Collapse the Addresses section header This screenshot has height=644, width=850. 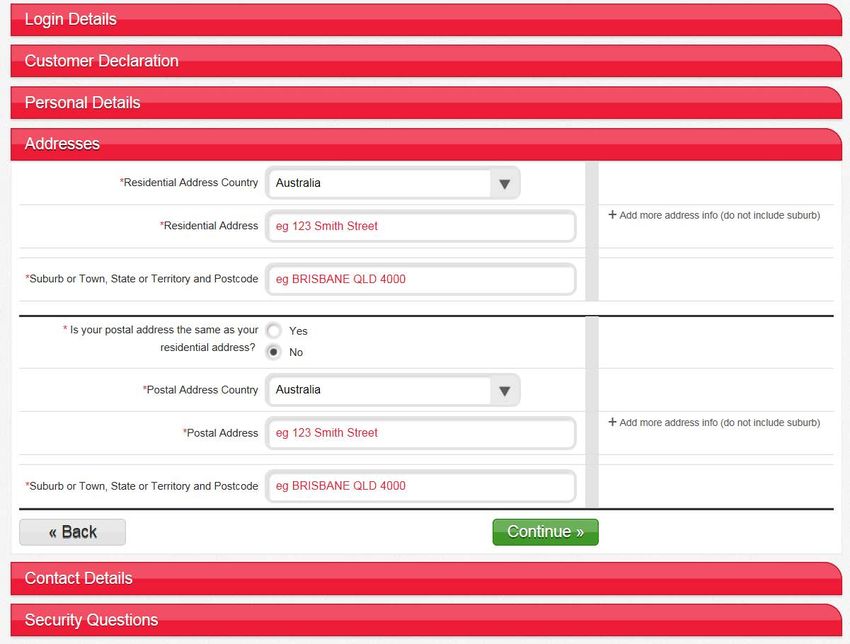(x=426, y=144)
